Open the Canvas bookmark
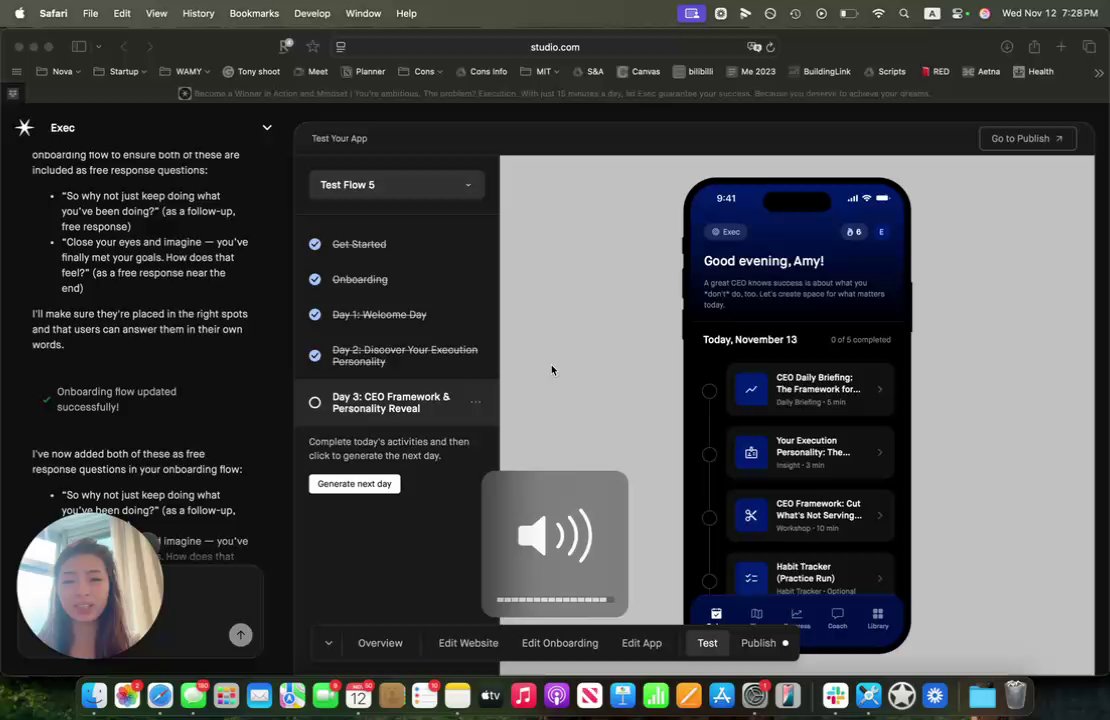 point(639,72)
